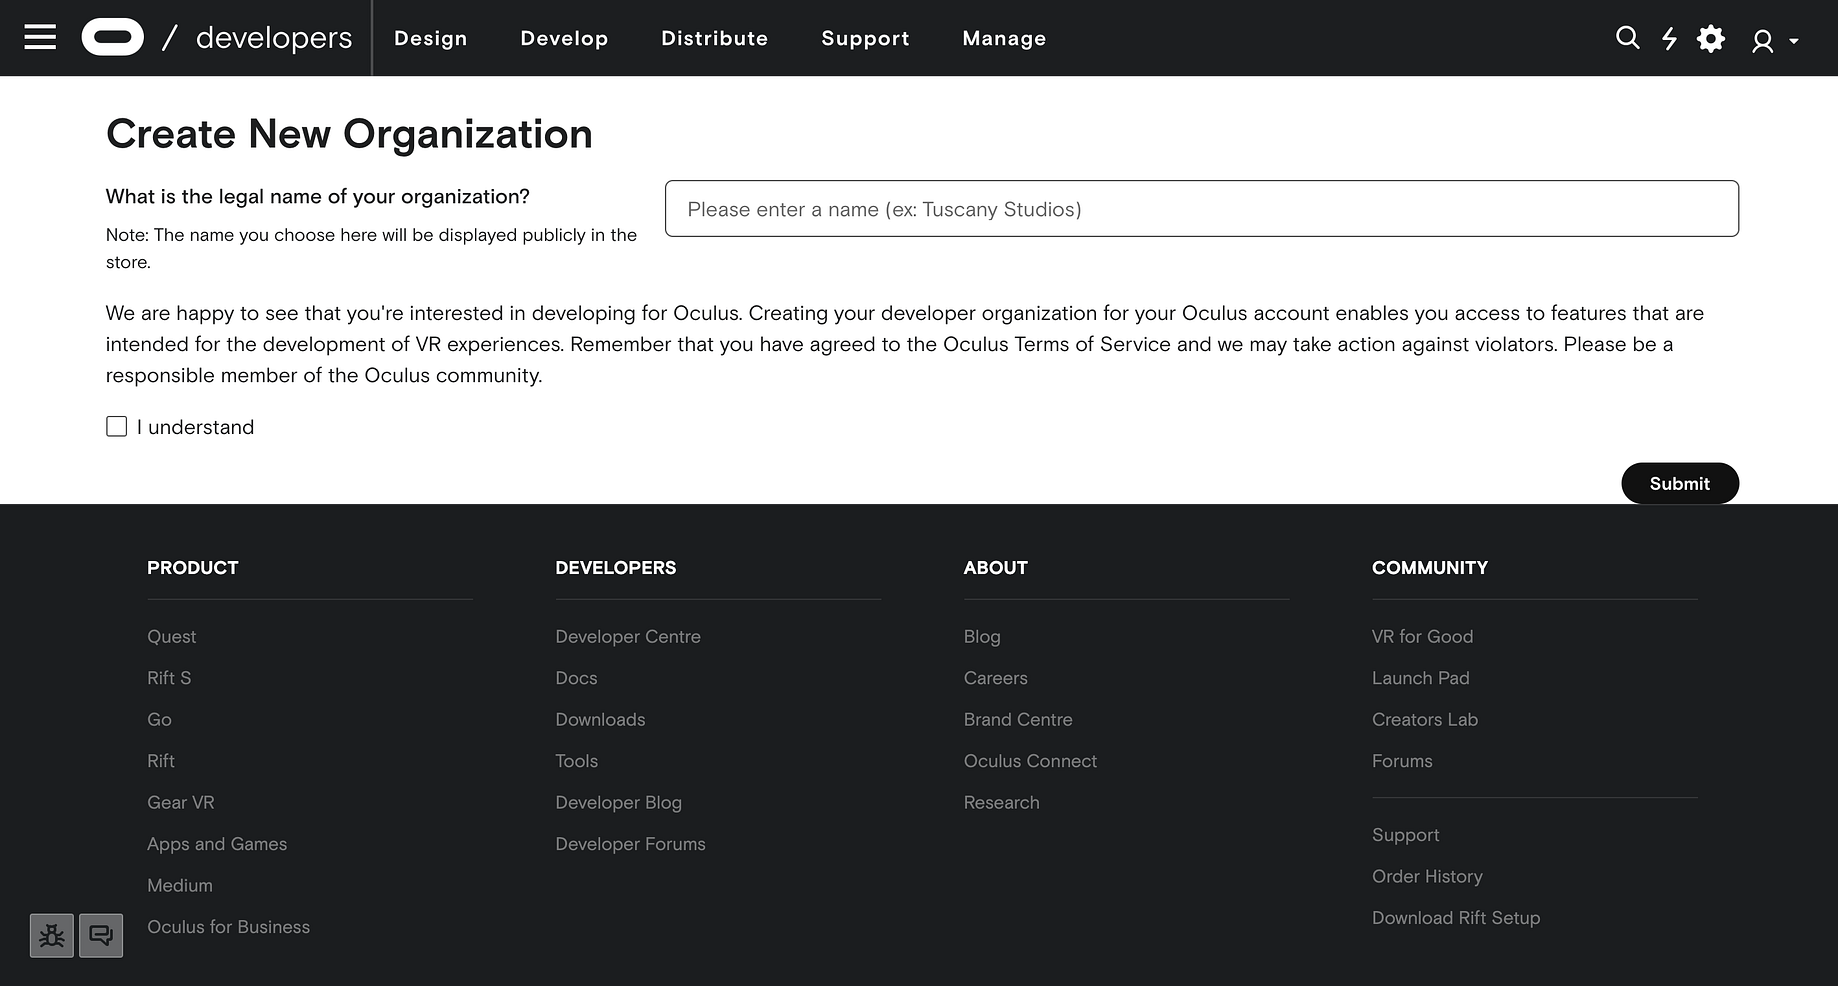The height and width of the screenshot is (986, 1838).
Task: Open the community Forums link
Action: pyautogui.click(x=1402, y=761)
